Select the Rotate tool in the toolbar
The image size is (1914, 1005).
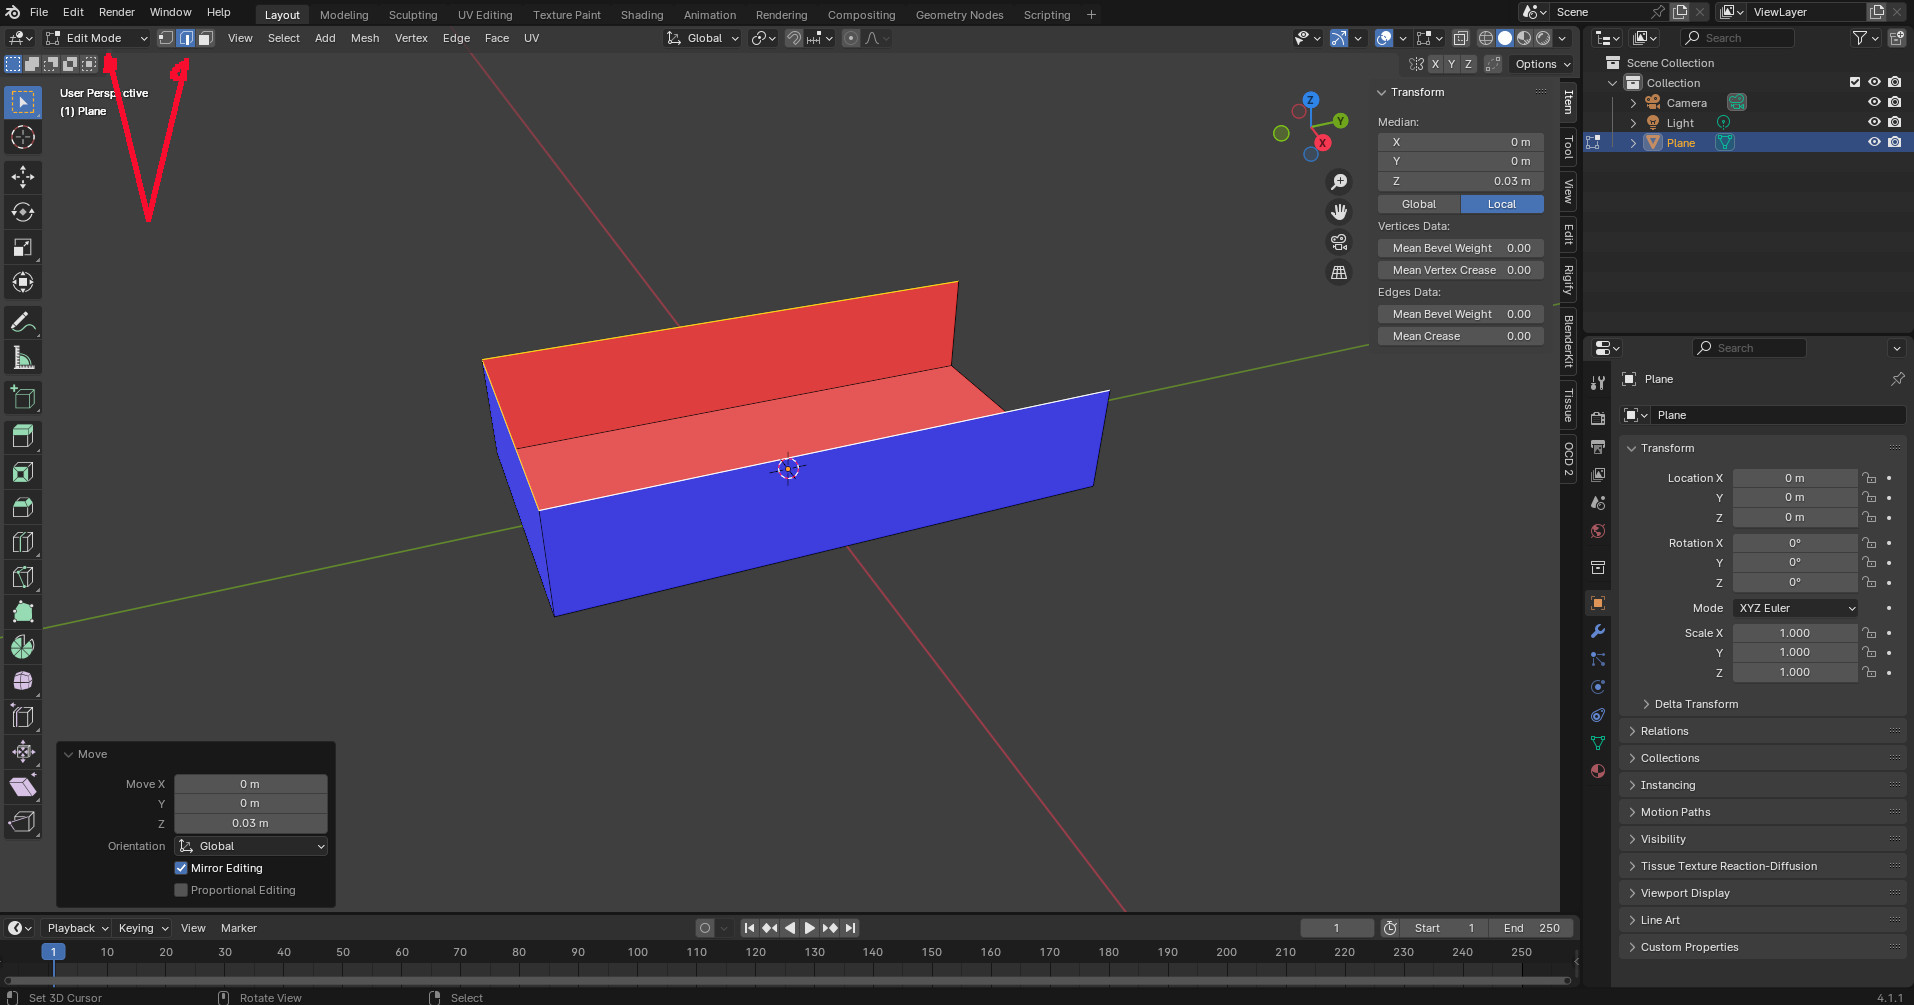pos(23,212)
